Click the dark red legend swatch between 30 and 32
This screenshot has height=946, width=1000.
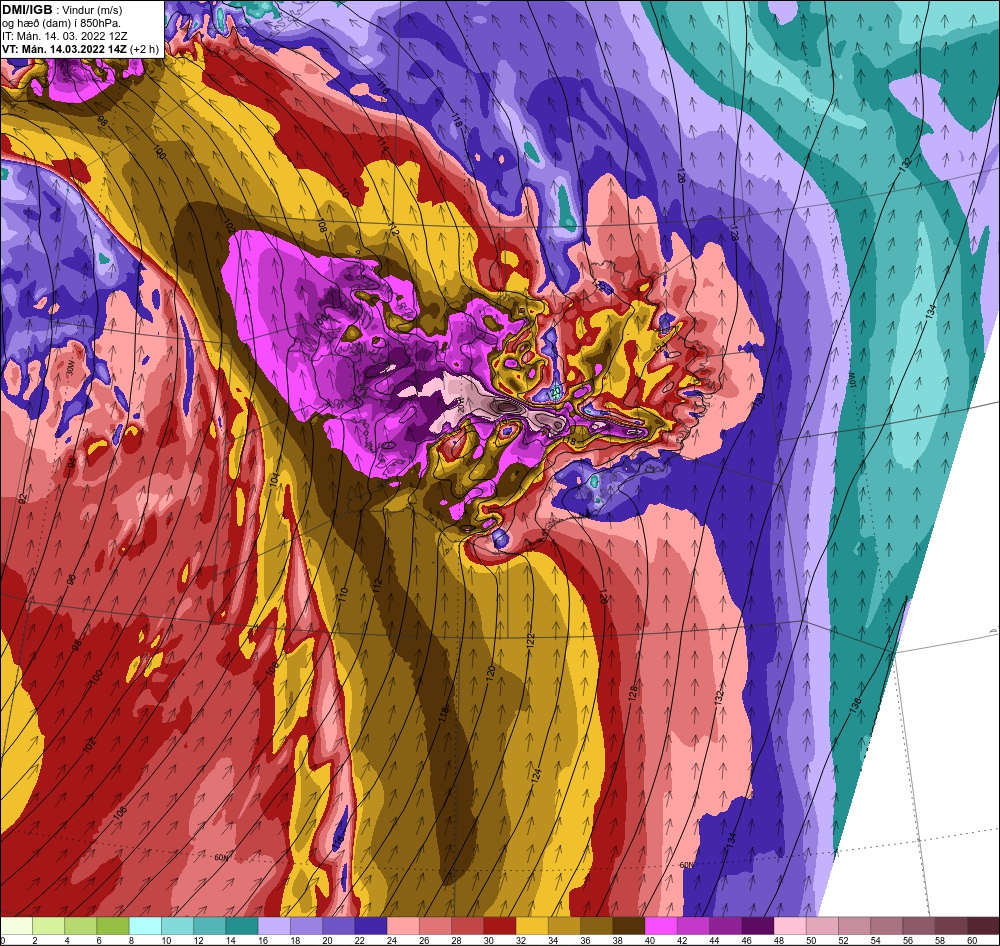point(500,926)
